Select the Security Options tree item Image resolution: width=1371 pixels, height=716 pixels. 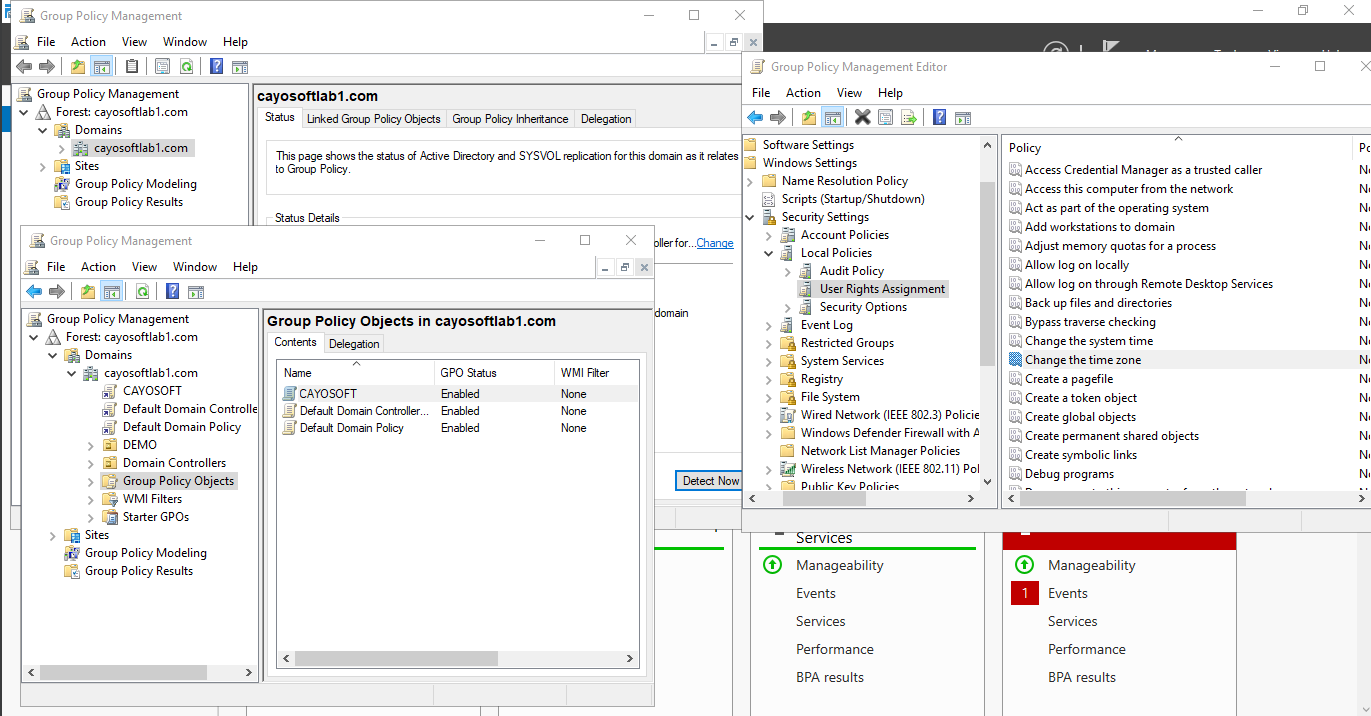pos(863,307)
